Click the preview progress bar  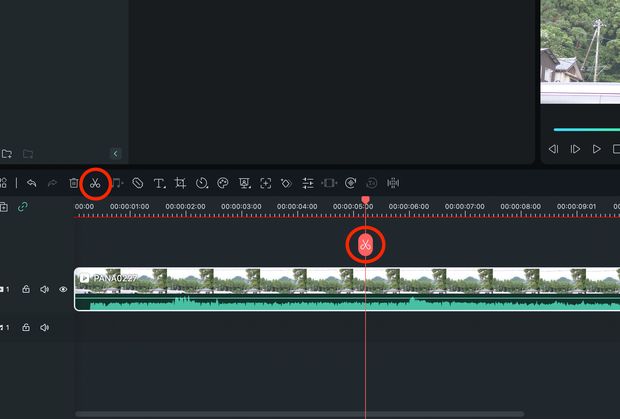coord(587,129)
